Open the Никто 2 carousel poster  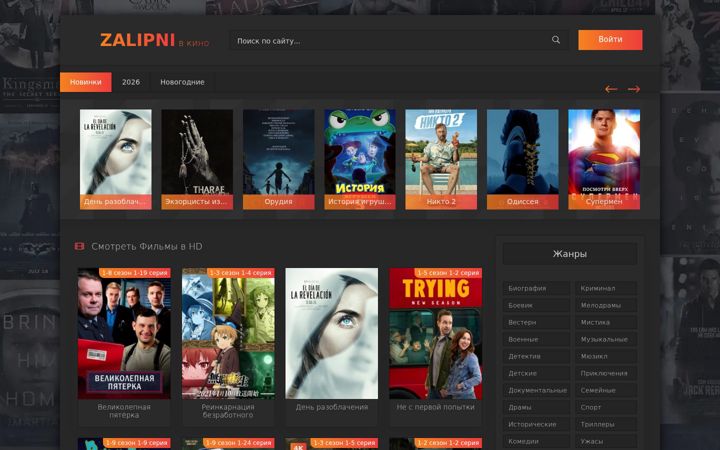tap(441, 159)
